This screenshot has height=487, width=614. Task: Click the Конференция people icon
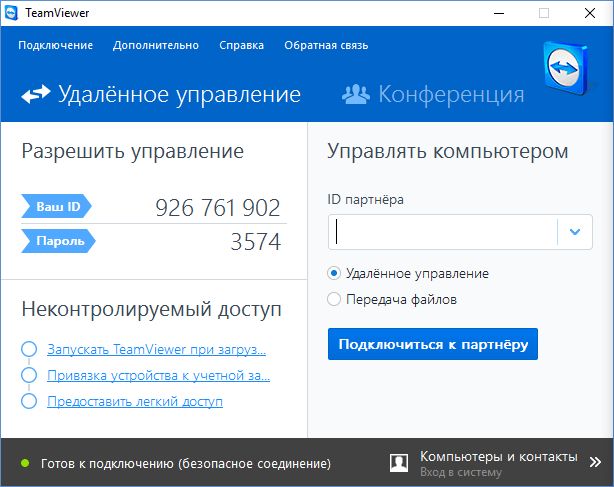pyautogui.click(x=355, y=95)
